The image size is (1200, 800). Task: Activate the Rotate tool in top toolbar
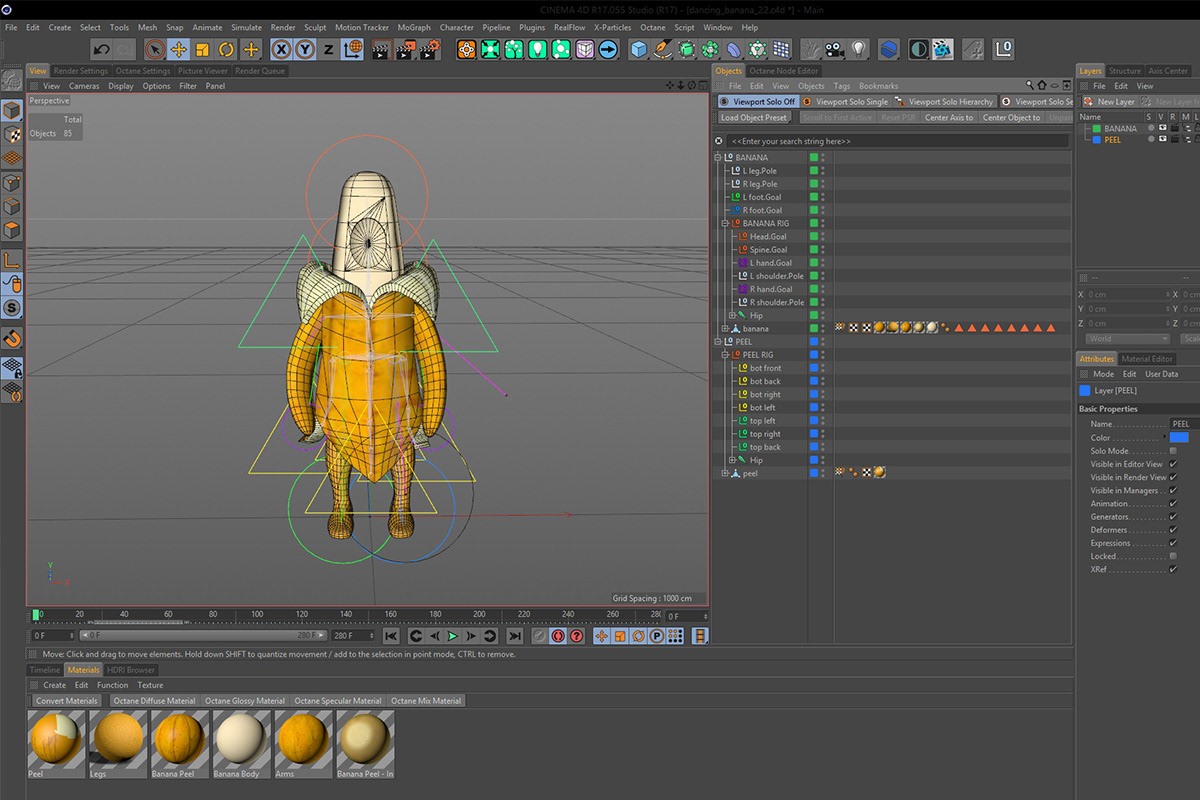[226, 49]
